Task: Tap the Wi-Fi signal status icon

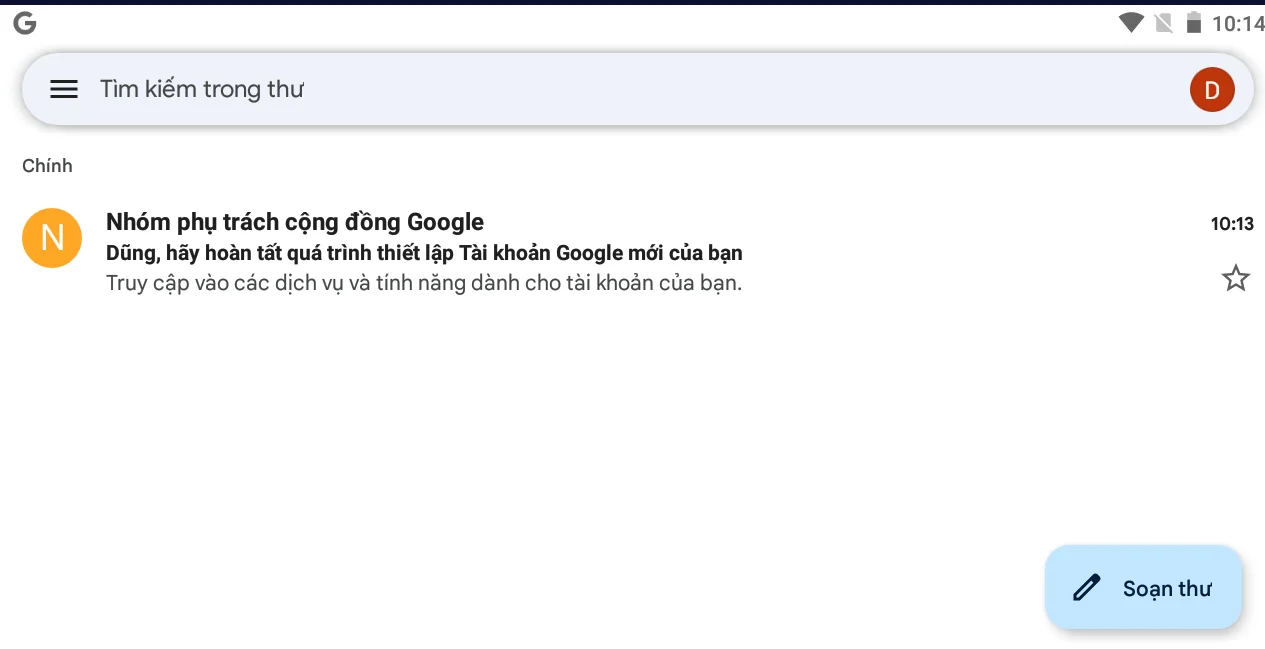Action: [x=1131, y=23]
